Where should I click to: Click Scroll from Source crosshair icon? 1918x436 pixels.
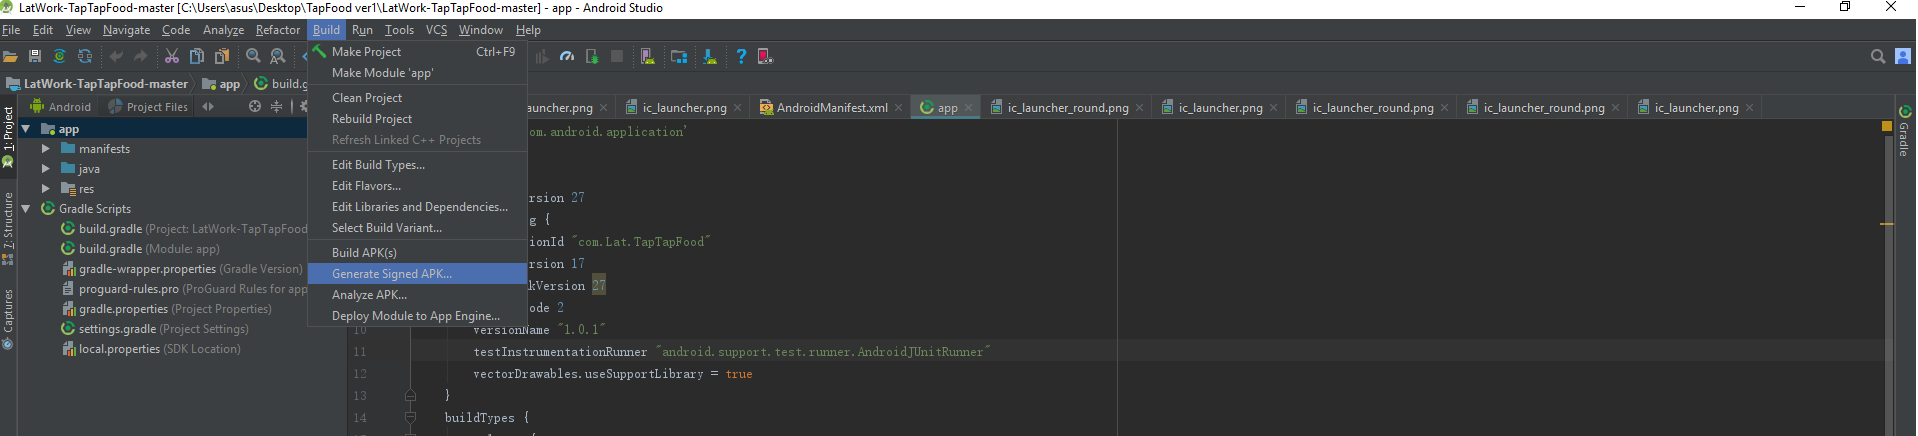[255, 106]
